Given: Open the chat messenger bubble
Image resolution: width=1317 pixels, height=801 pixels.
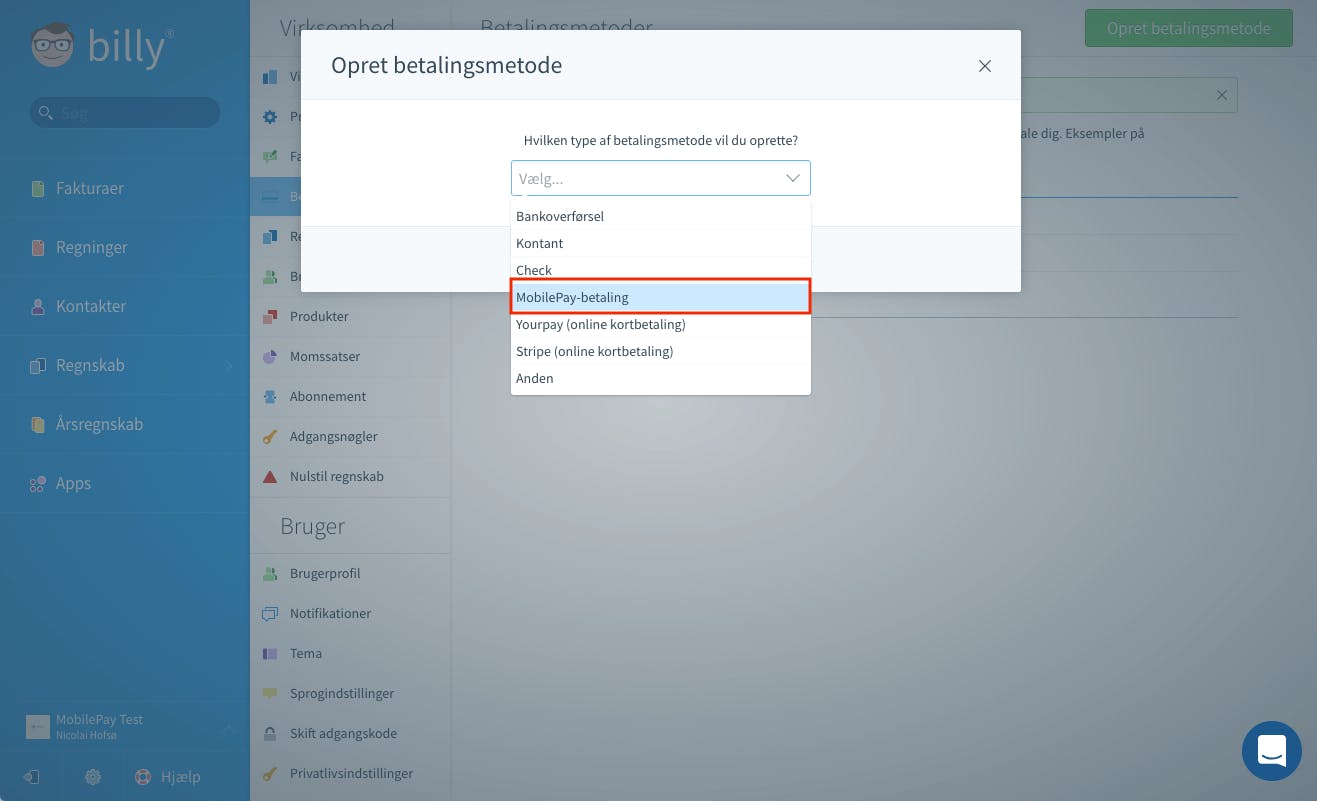Looking at the screenshot, I should [x=1271, y=750].
